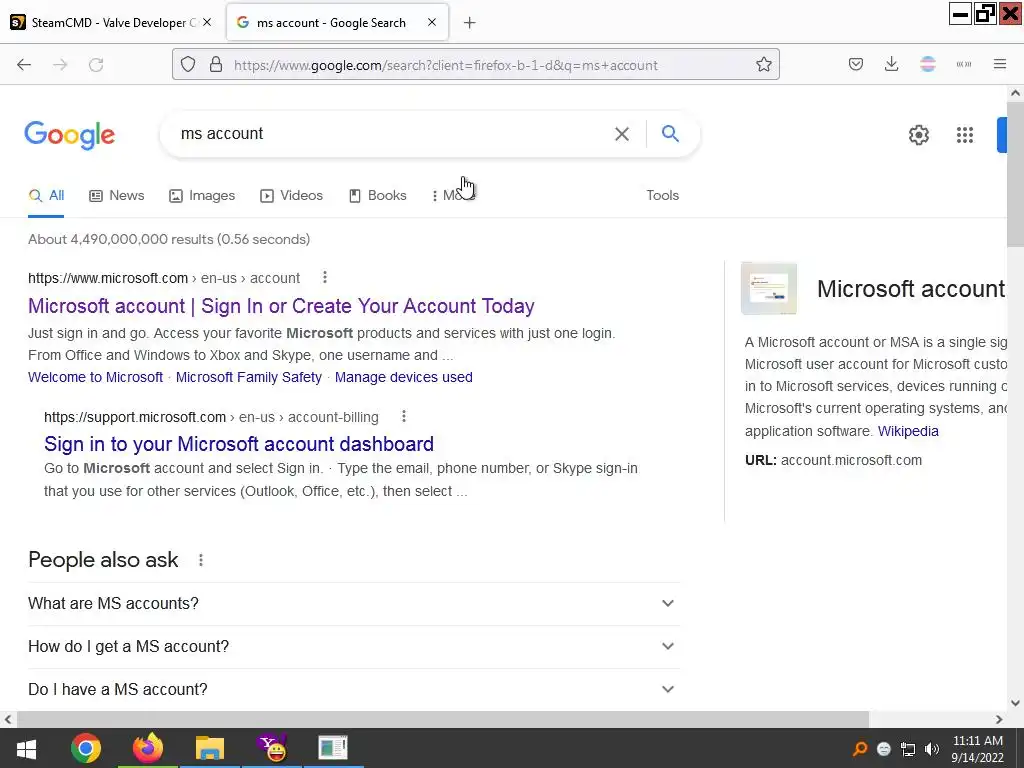1024x768 pixels.
Task: Open options for the microsoft.com result
Action: [x=325, y=278]
